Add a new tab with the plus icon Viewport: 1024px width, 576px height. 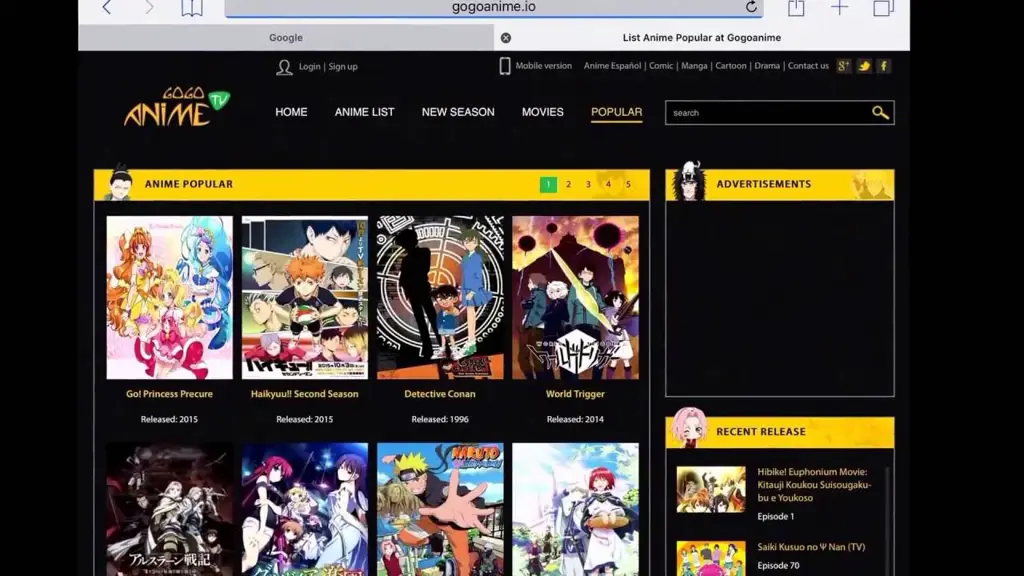coord(840,8)
